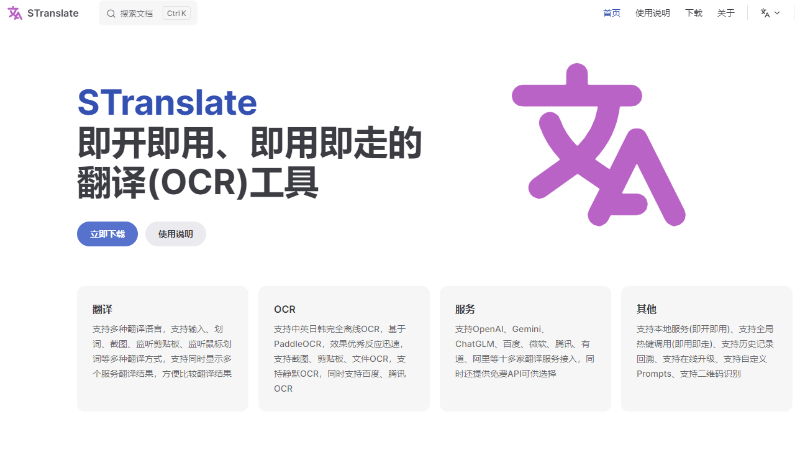
Task: Expand the language switcher chevron
Action: tap(777, 13)
